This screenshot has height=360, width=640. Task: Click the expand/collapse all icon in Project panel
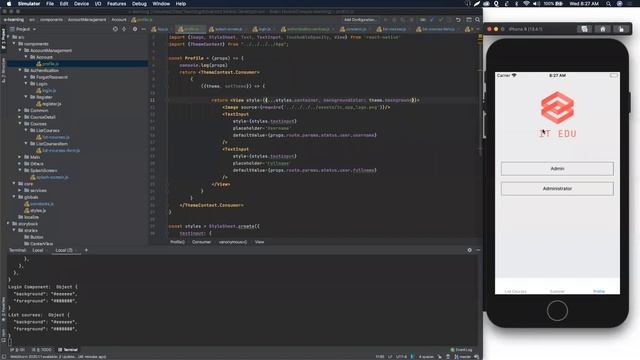124,29
